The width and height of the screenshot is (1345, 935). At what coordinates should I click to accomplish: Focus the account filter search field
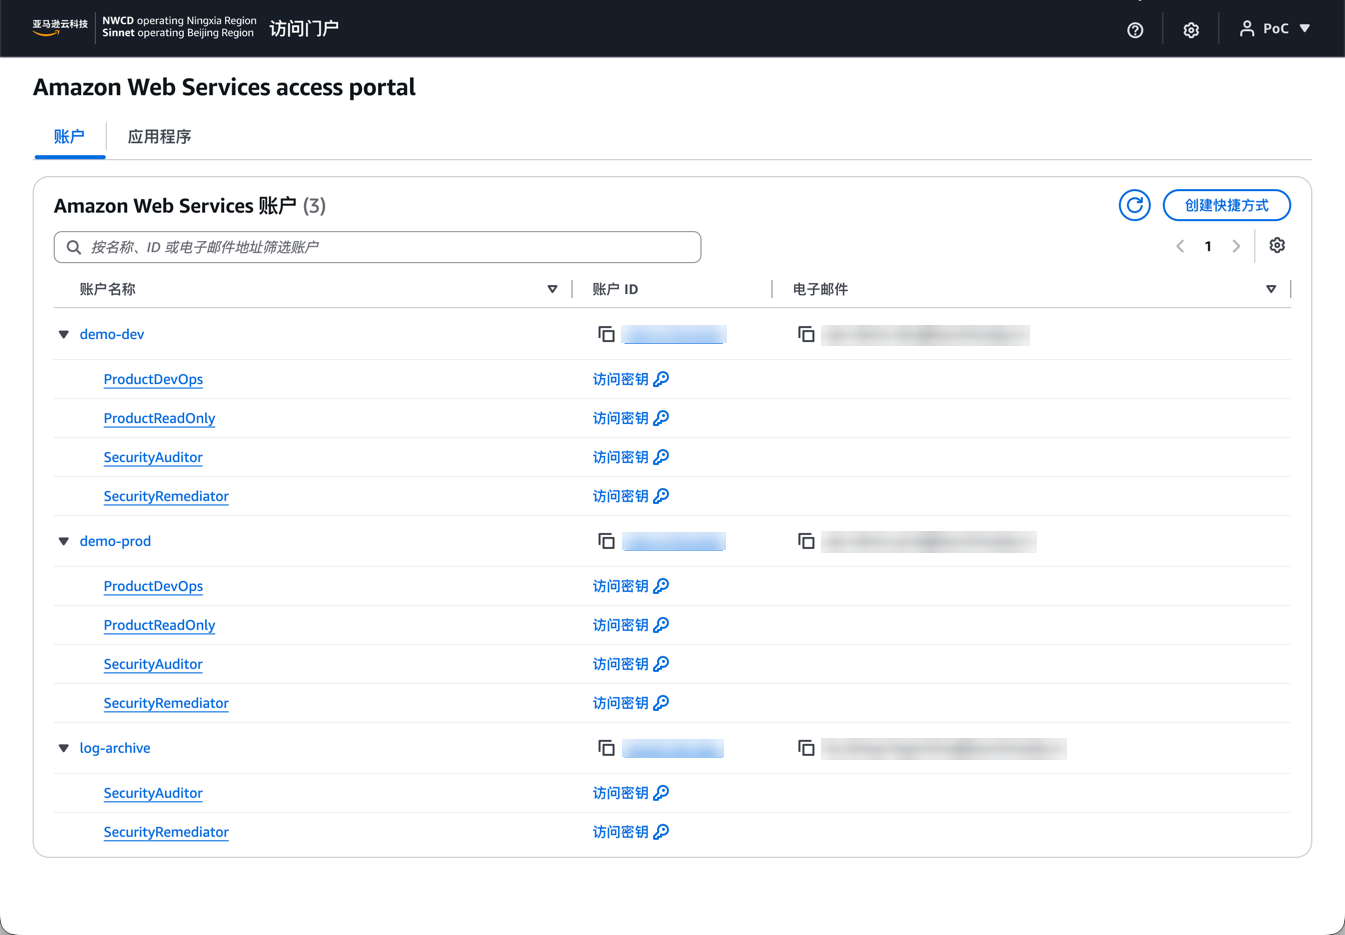tap(377, 247)
